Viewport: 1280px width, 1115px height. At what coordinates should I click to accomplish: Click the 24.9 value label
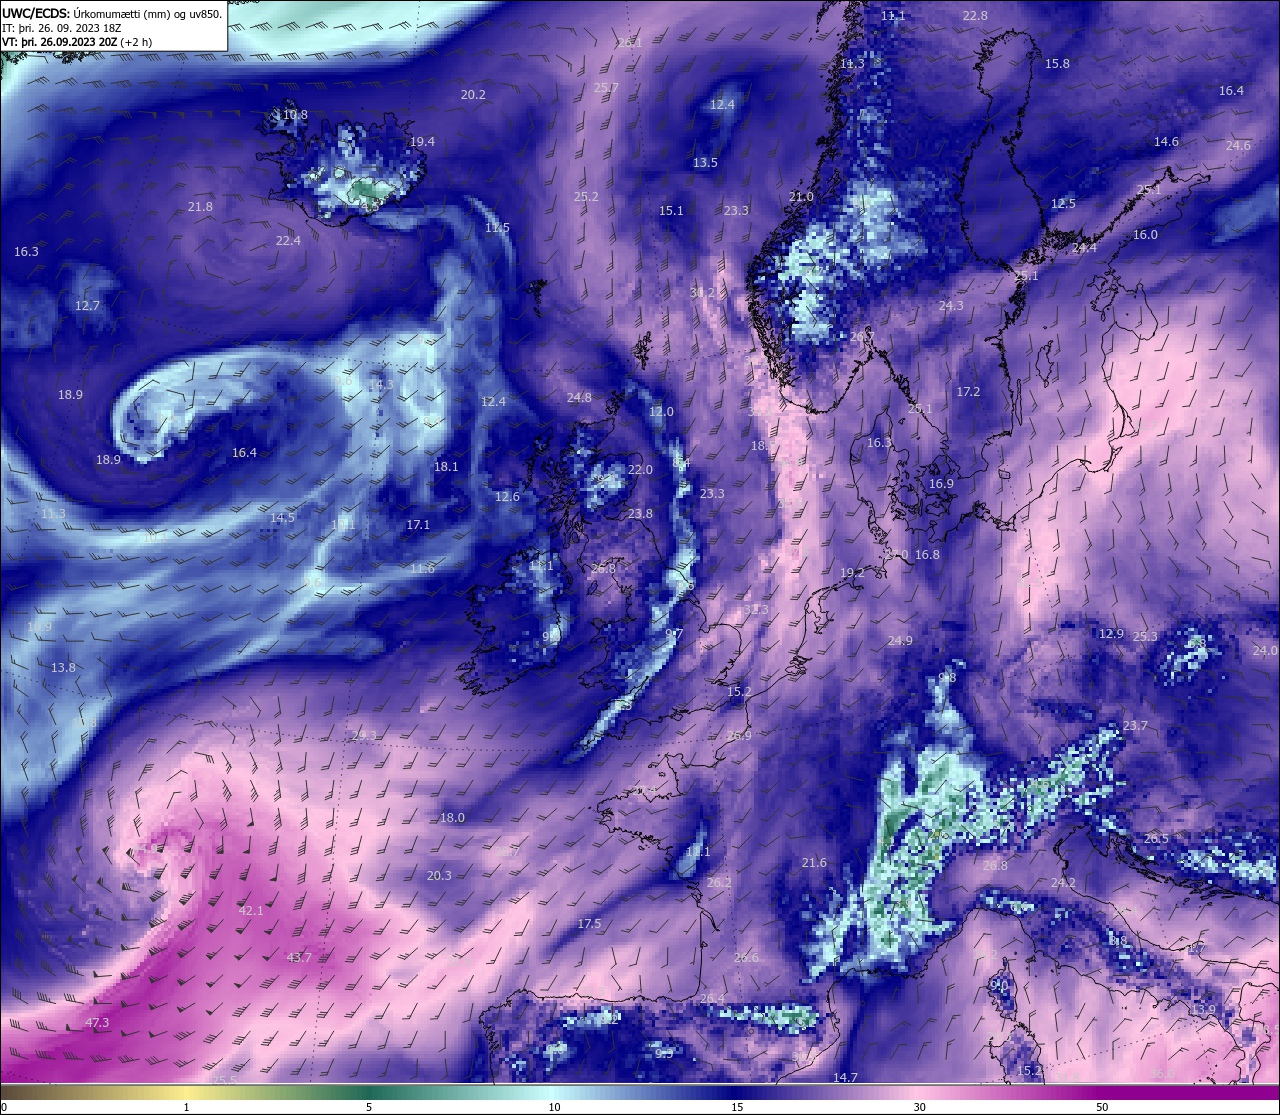[900, 640]
